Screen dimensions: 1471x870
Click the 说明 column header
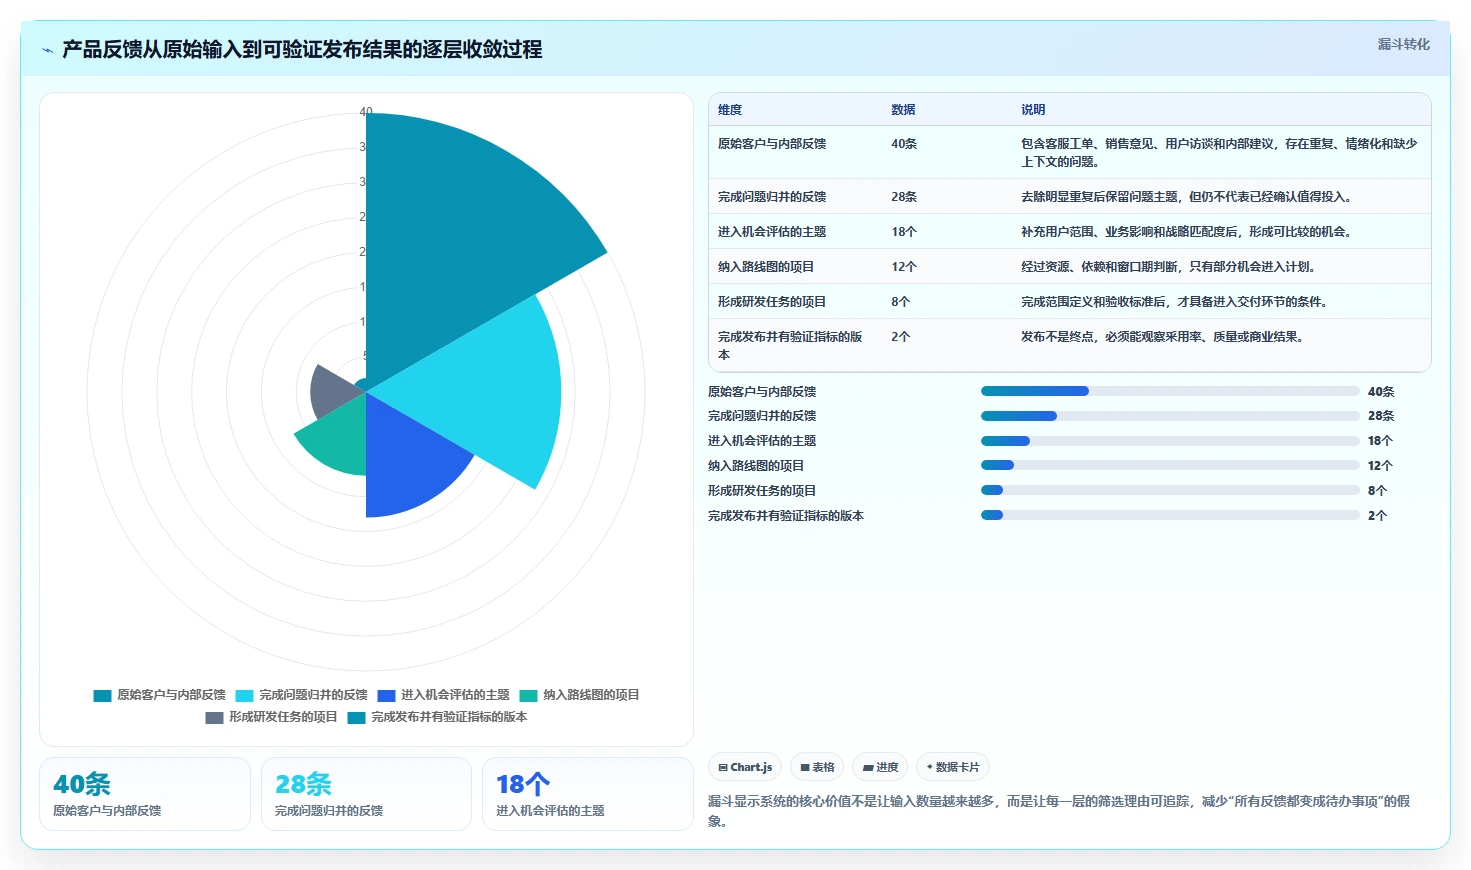(x=1033, y=110)
